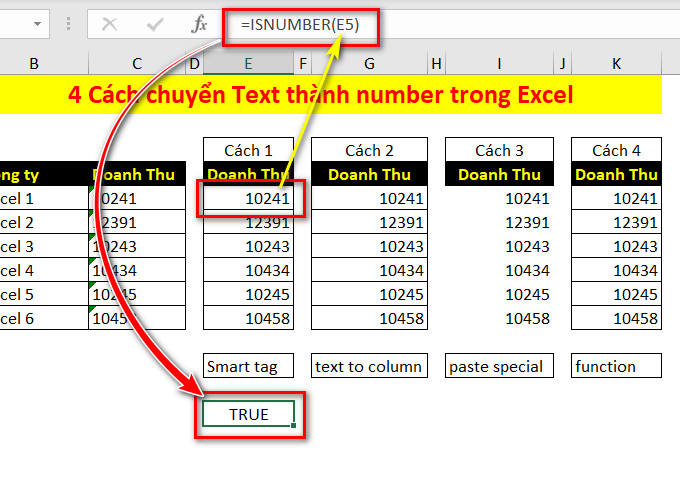
Task: Click 'Doanh Thu' header under Cách 3
Action: click(x=499, y=174)
